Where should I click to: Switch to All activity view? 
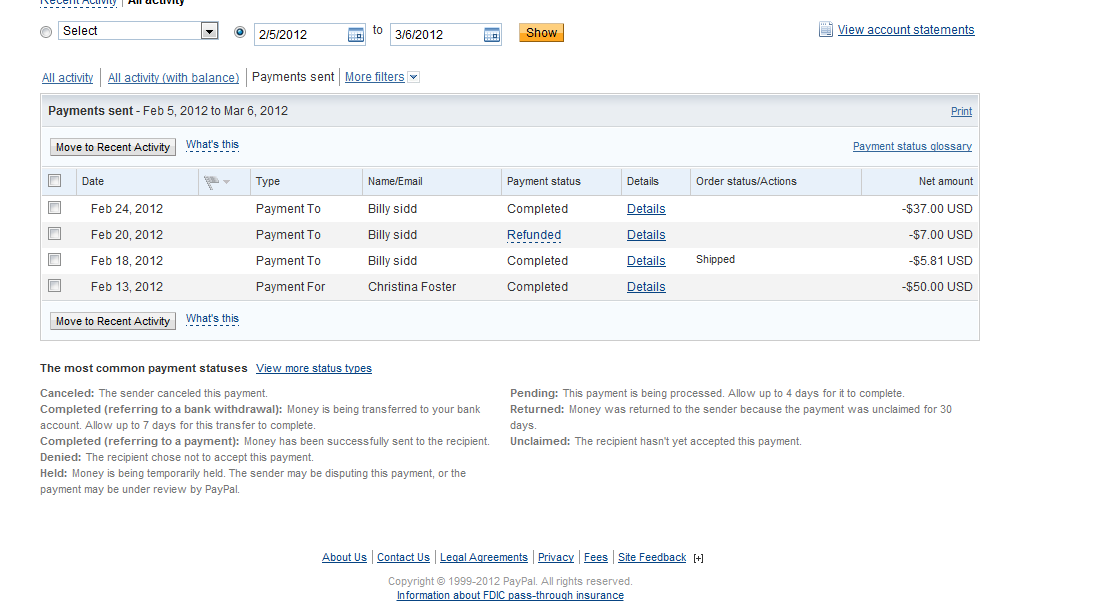pos(67,78)
